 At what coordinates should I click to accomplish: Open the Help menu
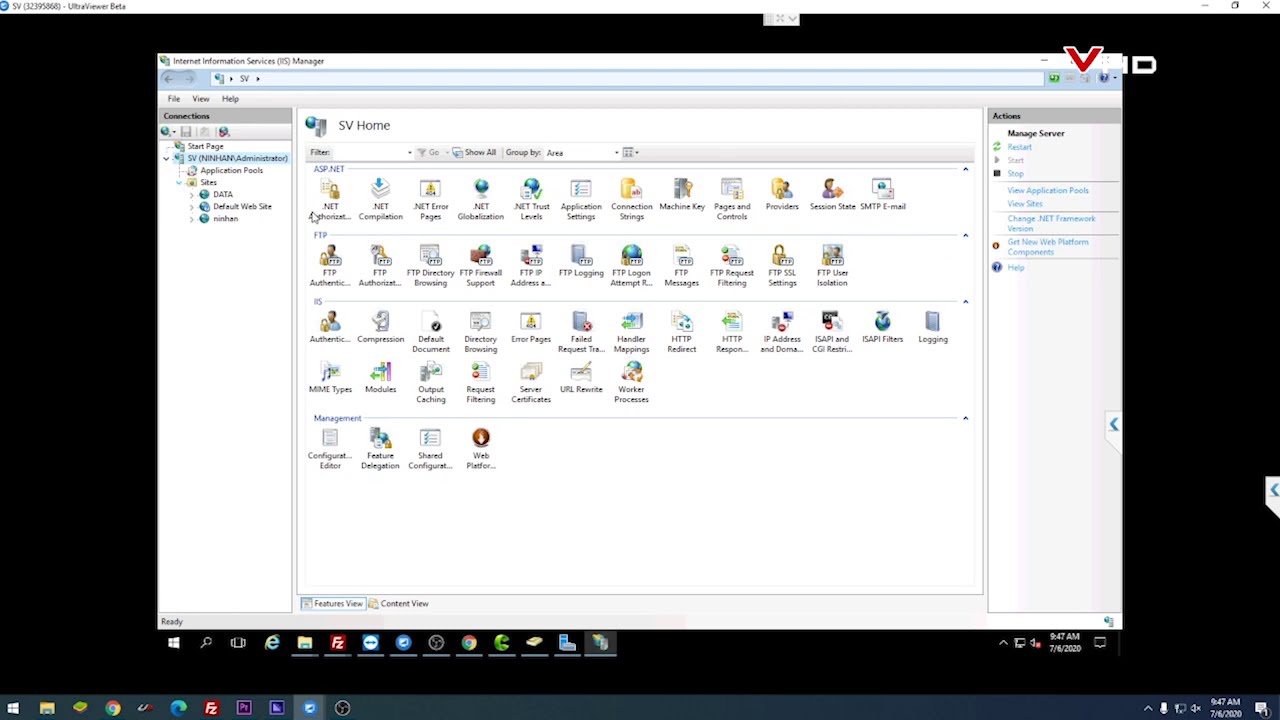click(230, 99)
